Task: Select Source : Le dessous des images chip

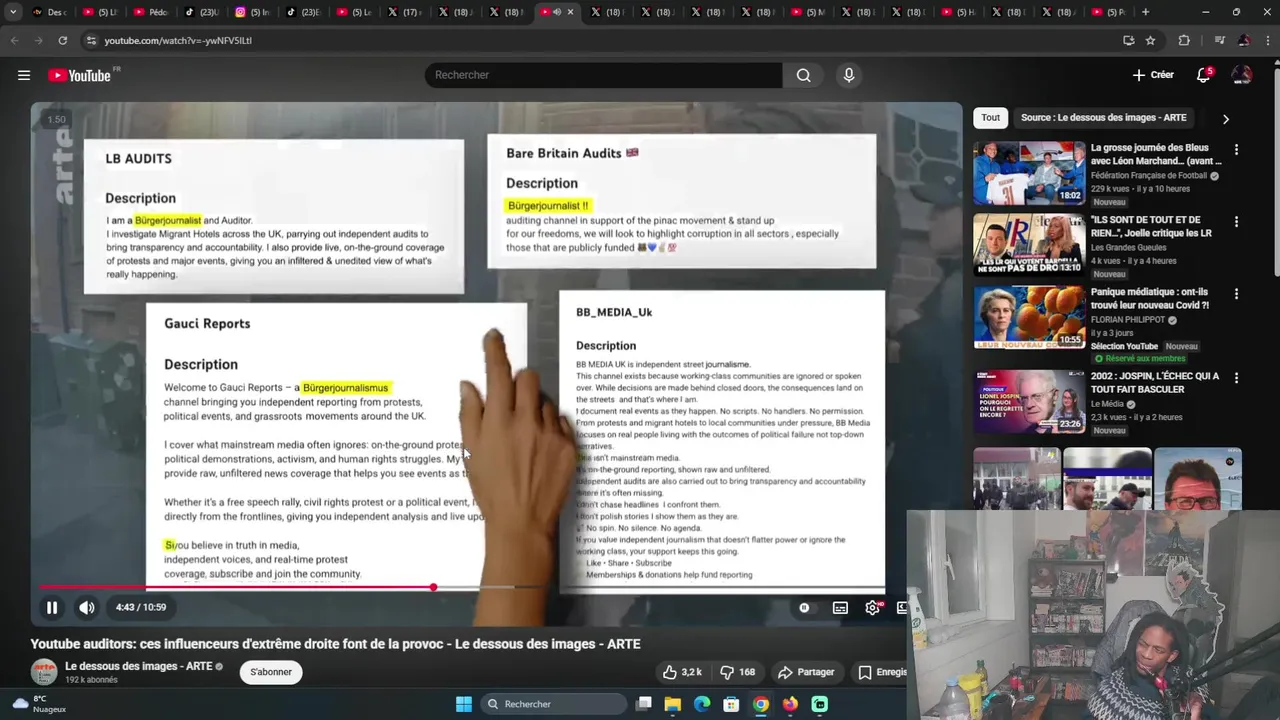Action: click(1104, 118)
